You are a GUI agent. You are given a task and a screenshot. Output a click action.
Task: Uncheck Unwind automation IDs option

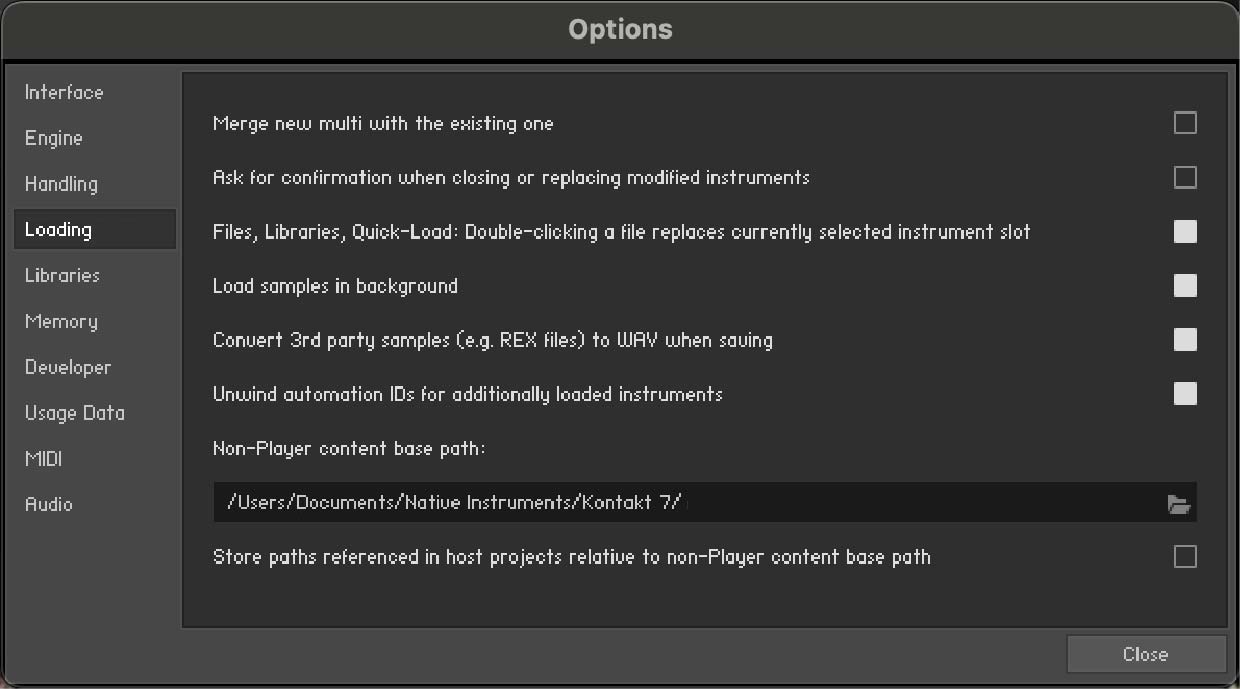1185,394
